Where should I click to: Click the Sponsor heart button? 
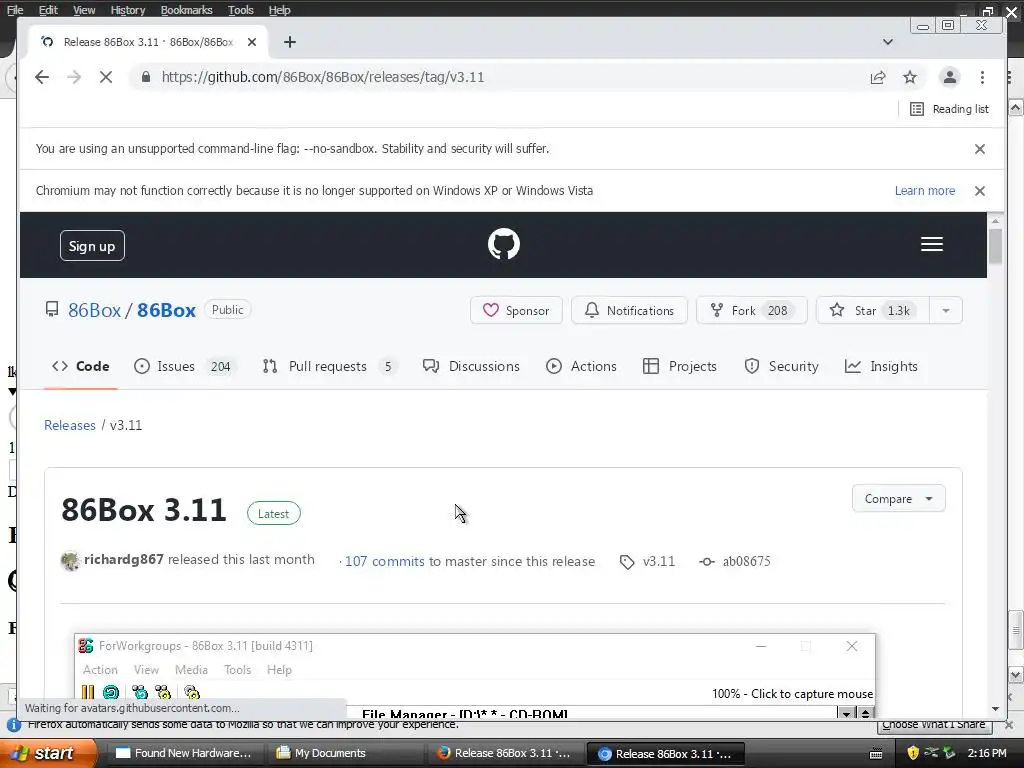click(516, 310)
